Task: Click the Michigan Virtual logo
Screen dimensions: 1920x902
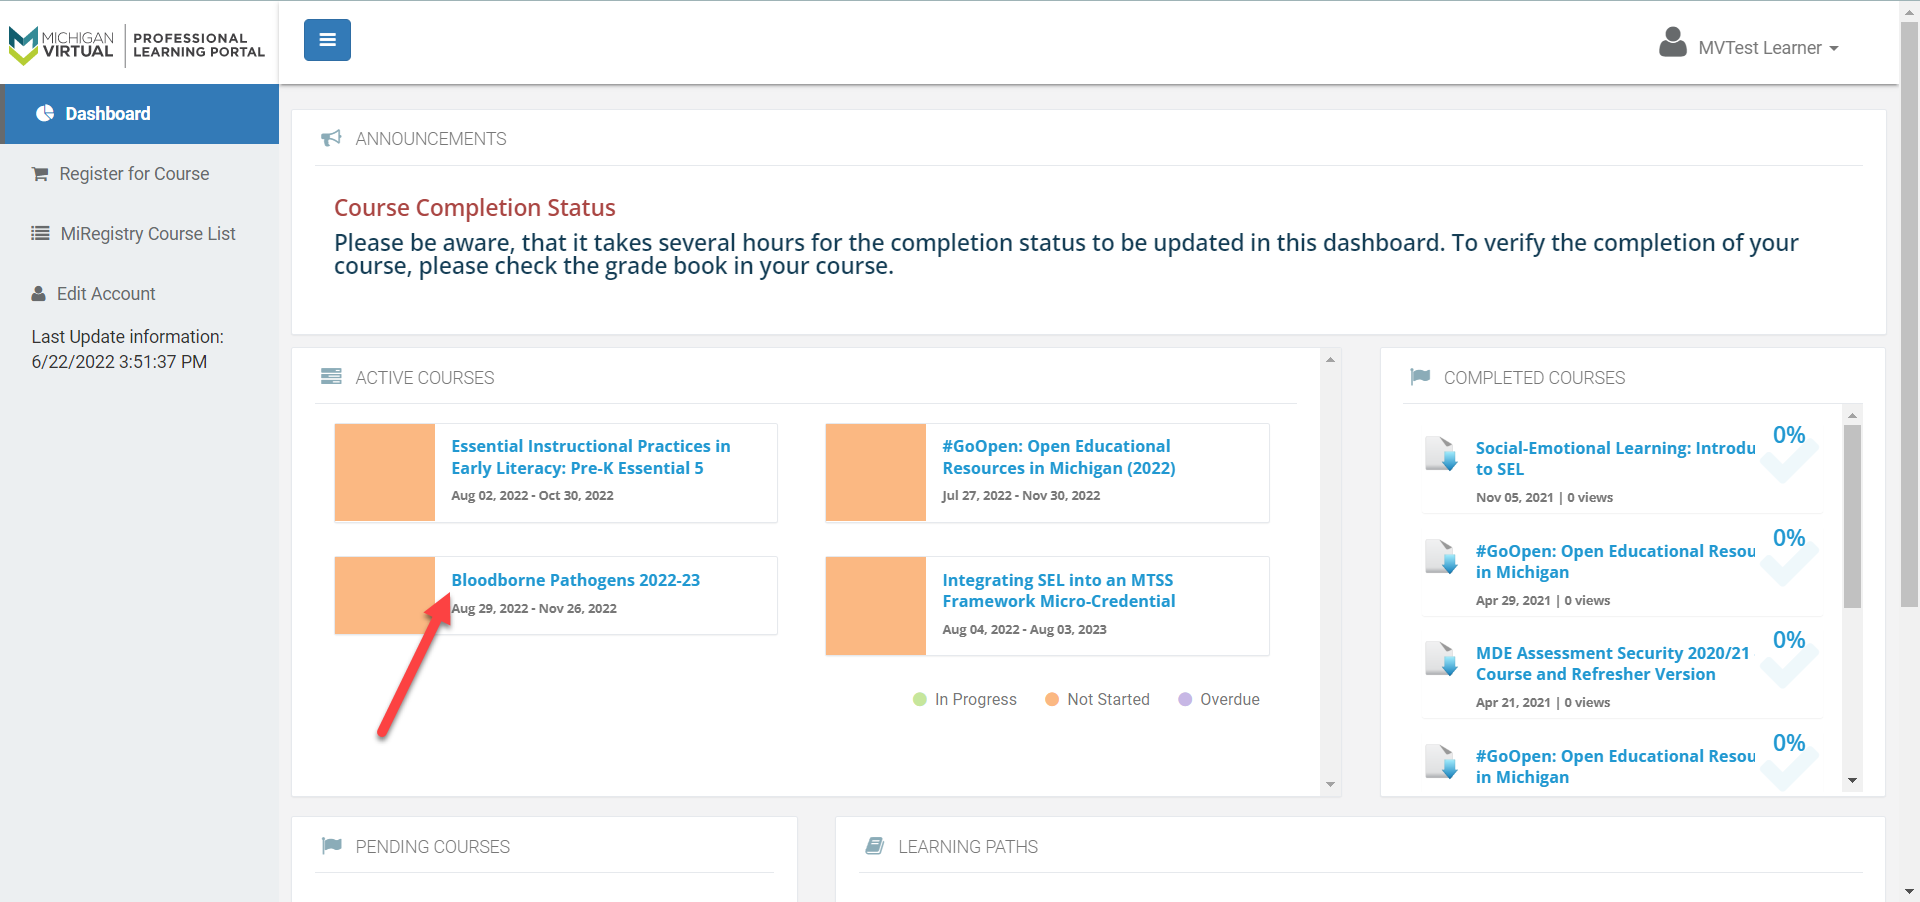Action: (137, 45)
